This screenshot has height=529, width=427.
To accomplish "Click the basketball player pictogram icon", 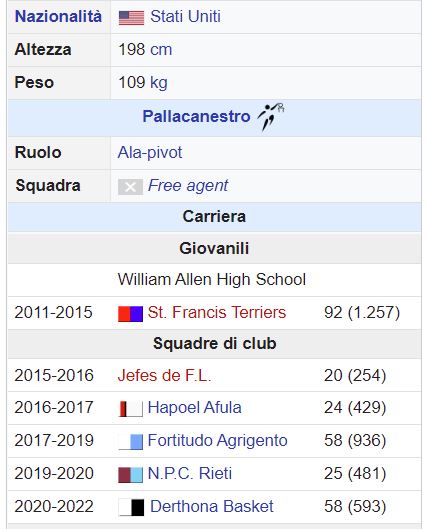I will tap(271, 116).
